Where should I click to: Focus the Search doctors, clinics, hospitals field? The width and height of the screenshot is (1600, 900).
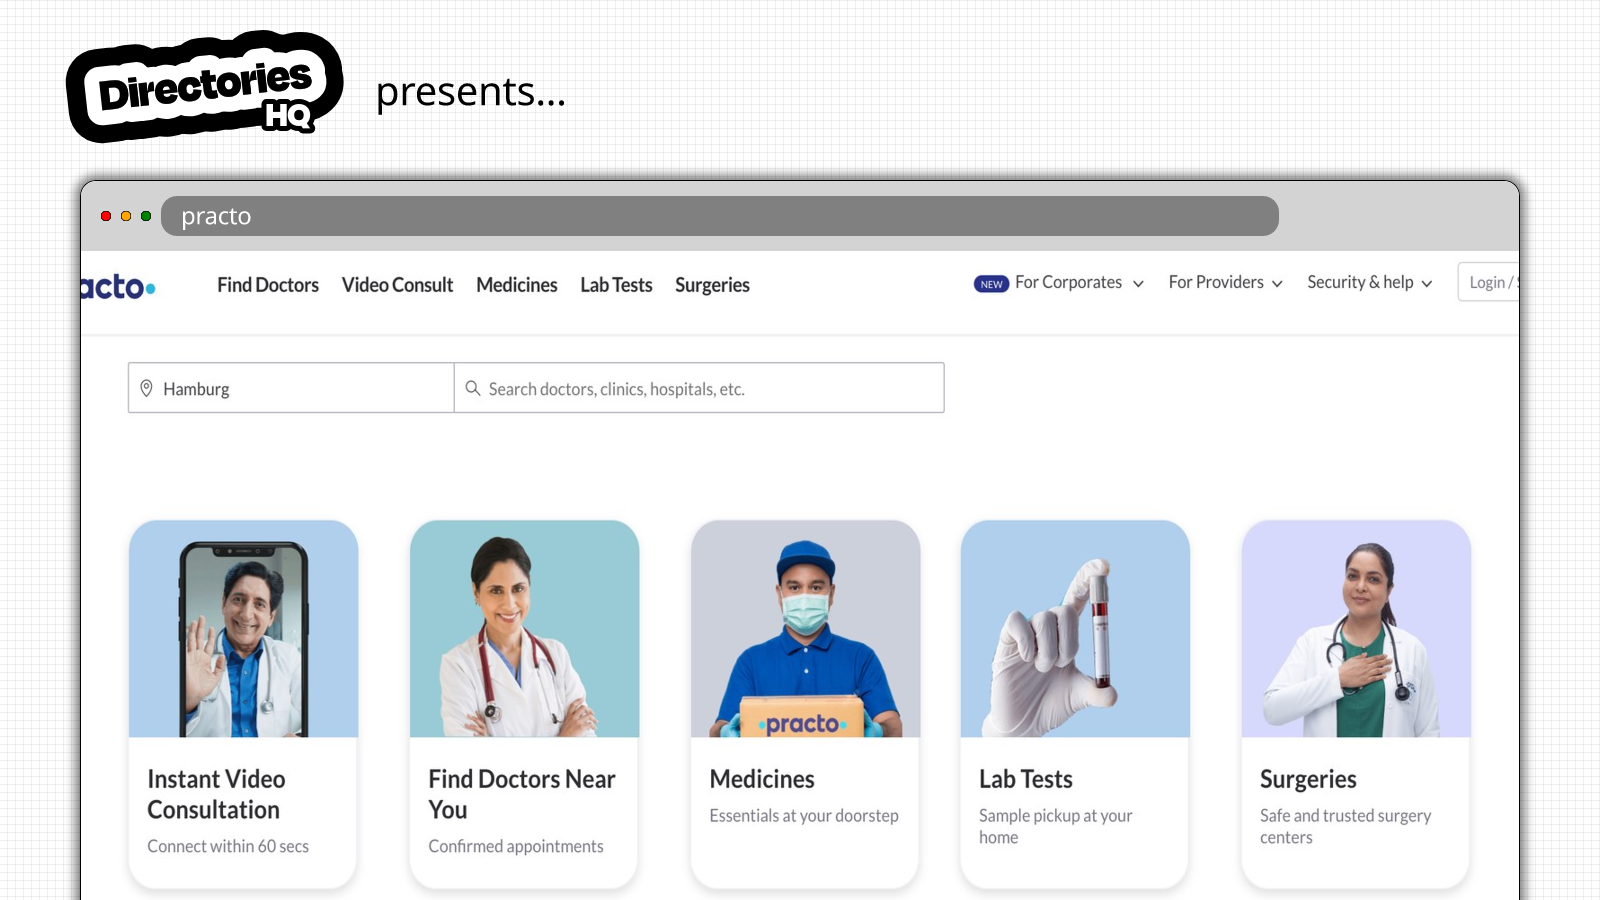pyautogui.click(x=699, y=388)
